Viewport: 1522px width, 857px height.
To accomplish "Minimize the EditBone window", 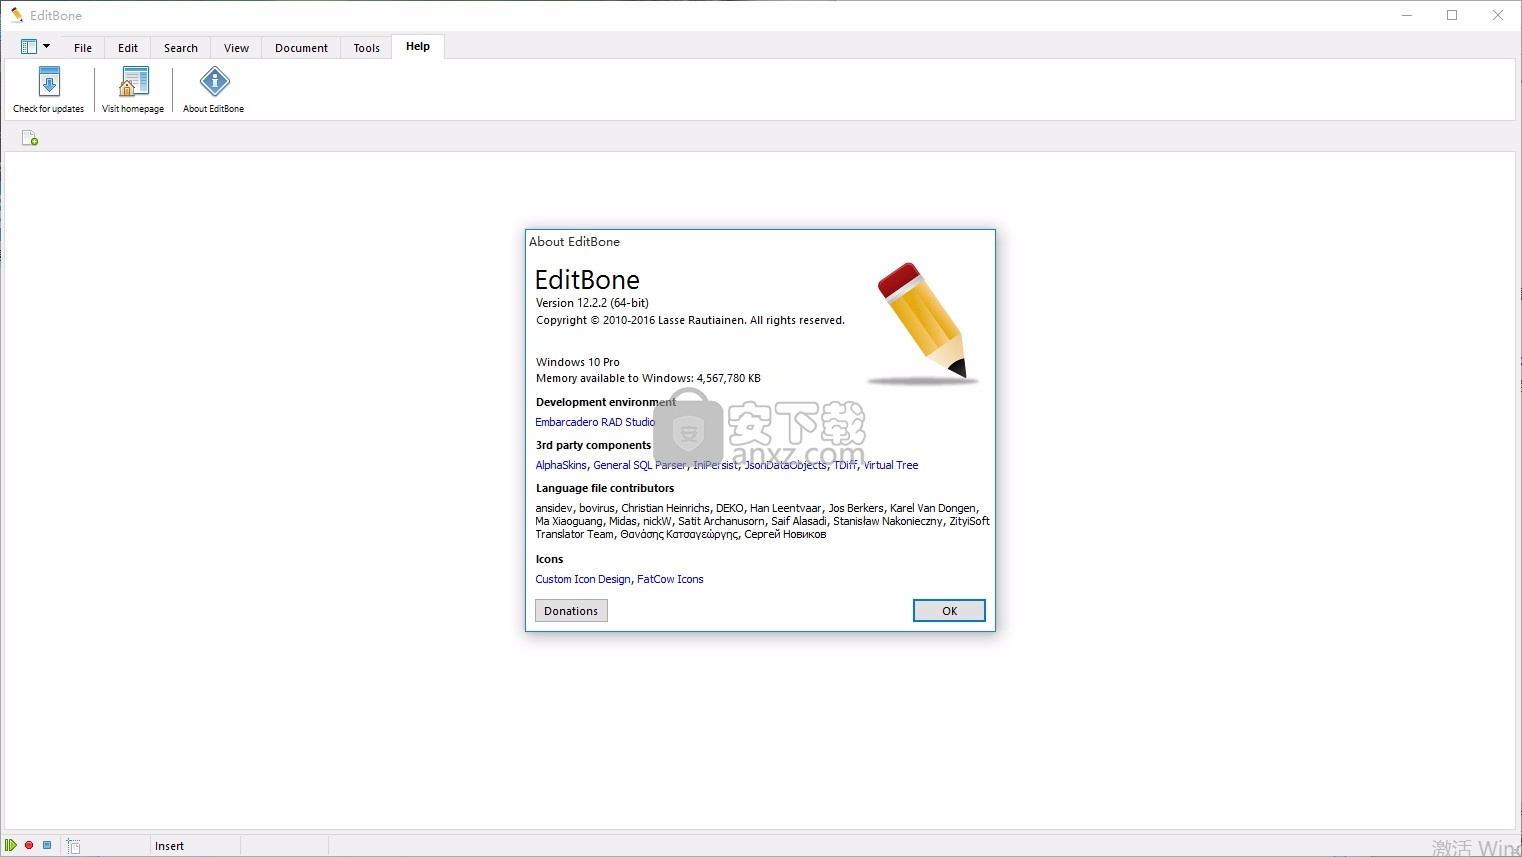I will pos(1407,15).
